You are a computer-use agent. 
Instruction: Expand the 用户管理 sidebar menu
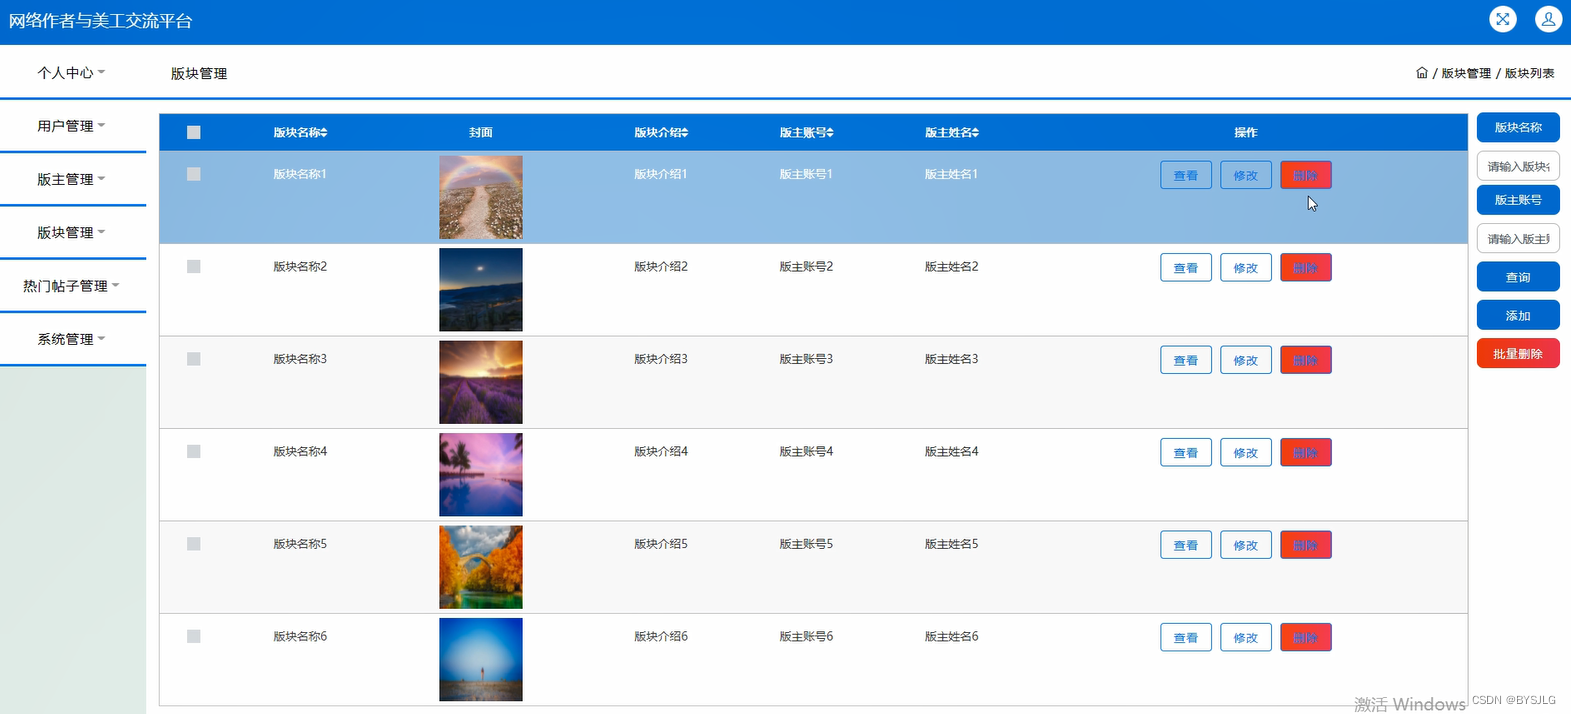click(x=72, y=126)
